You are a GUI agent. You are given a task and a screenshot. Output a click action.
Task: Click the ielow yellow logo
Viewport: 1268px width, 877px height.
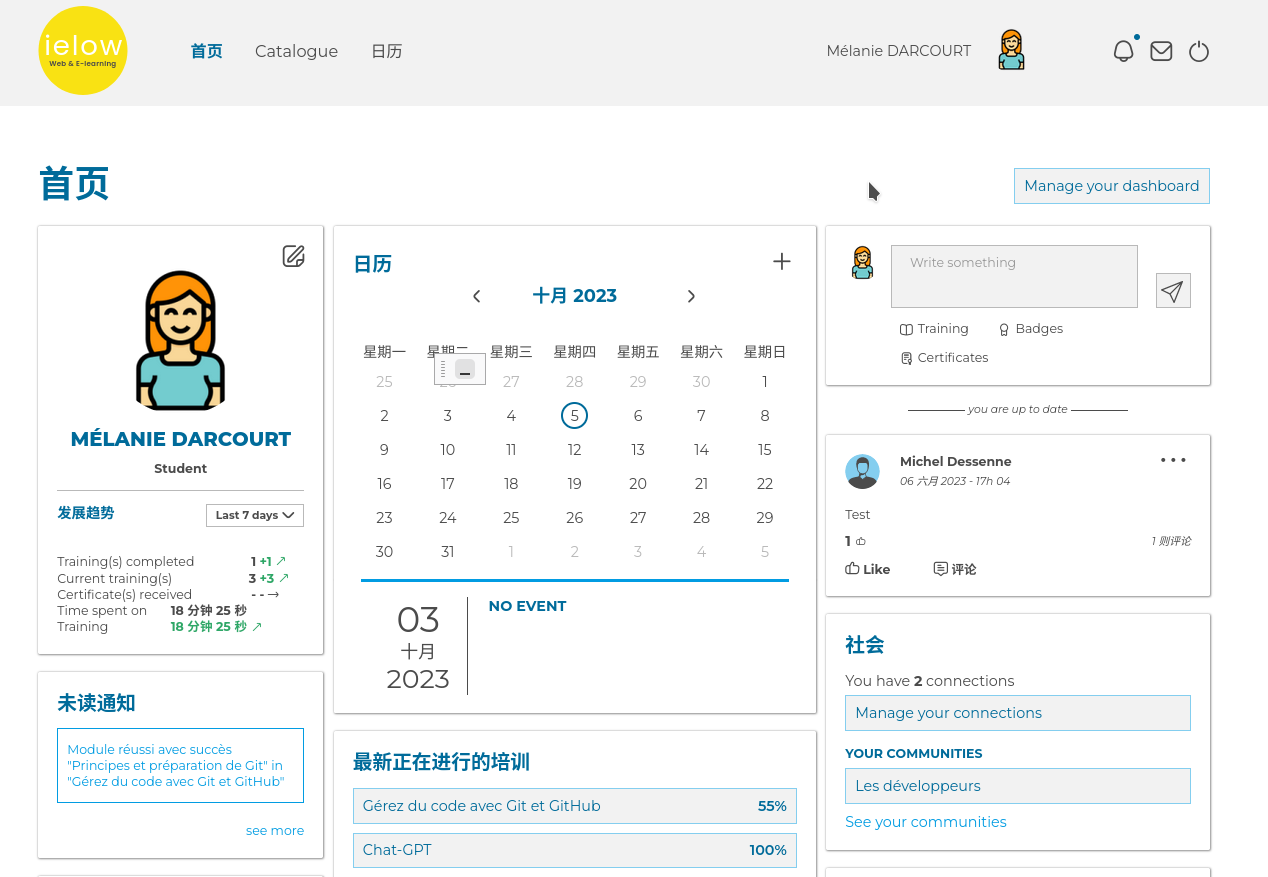(83, 51)
